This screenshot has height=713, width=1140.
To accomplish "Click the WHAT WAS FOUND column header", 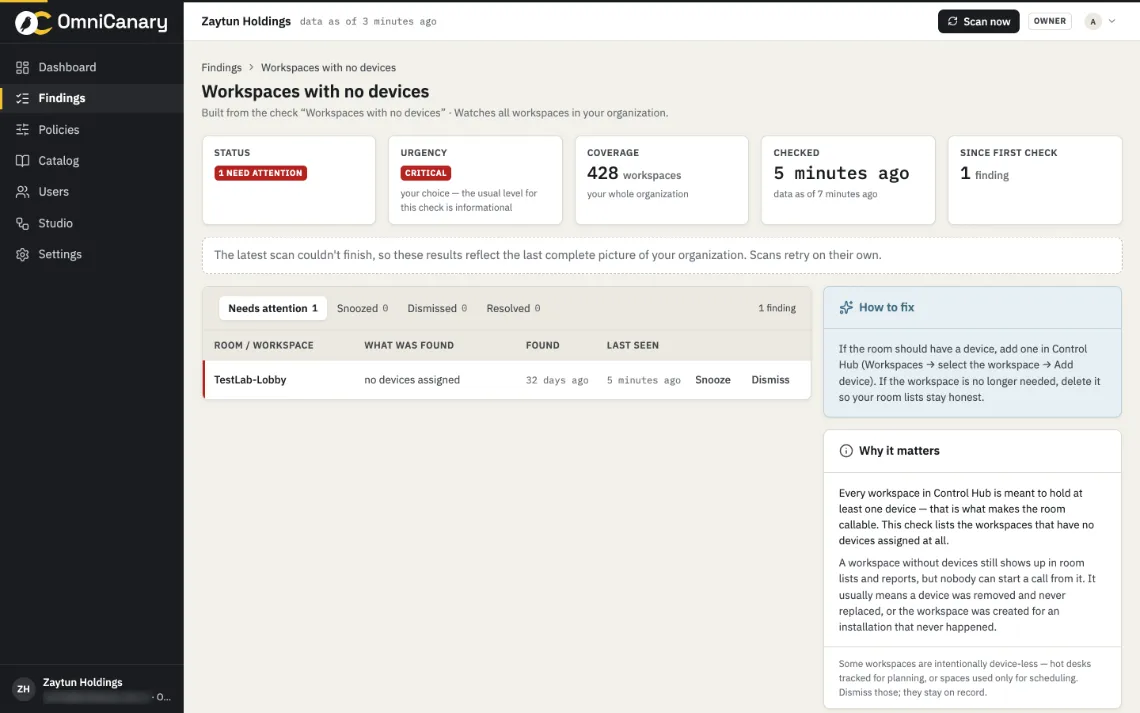I will (409, 345).
